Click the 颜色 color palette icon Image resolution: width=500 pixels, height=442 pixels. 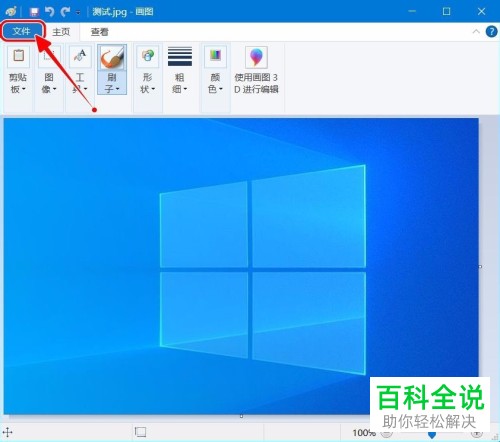click(x=215, y=56)
